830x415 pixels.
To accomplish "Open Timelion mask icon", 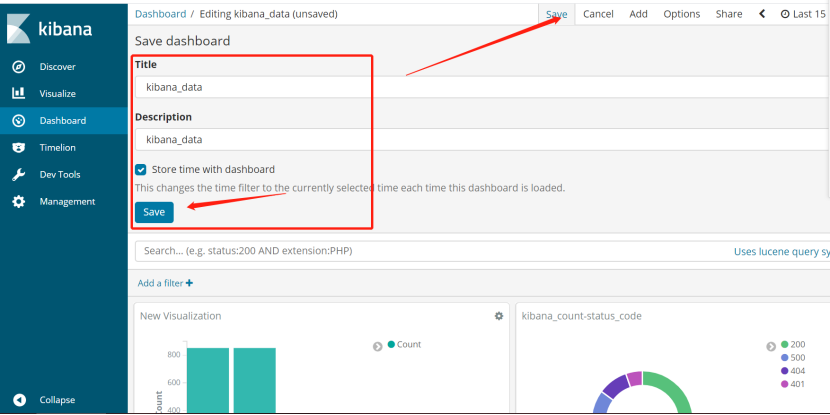I will click(x=19, y=148).
